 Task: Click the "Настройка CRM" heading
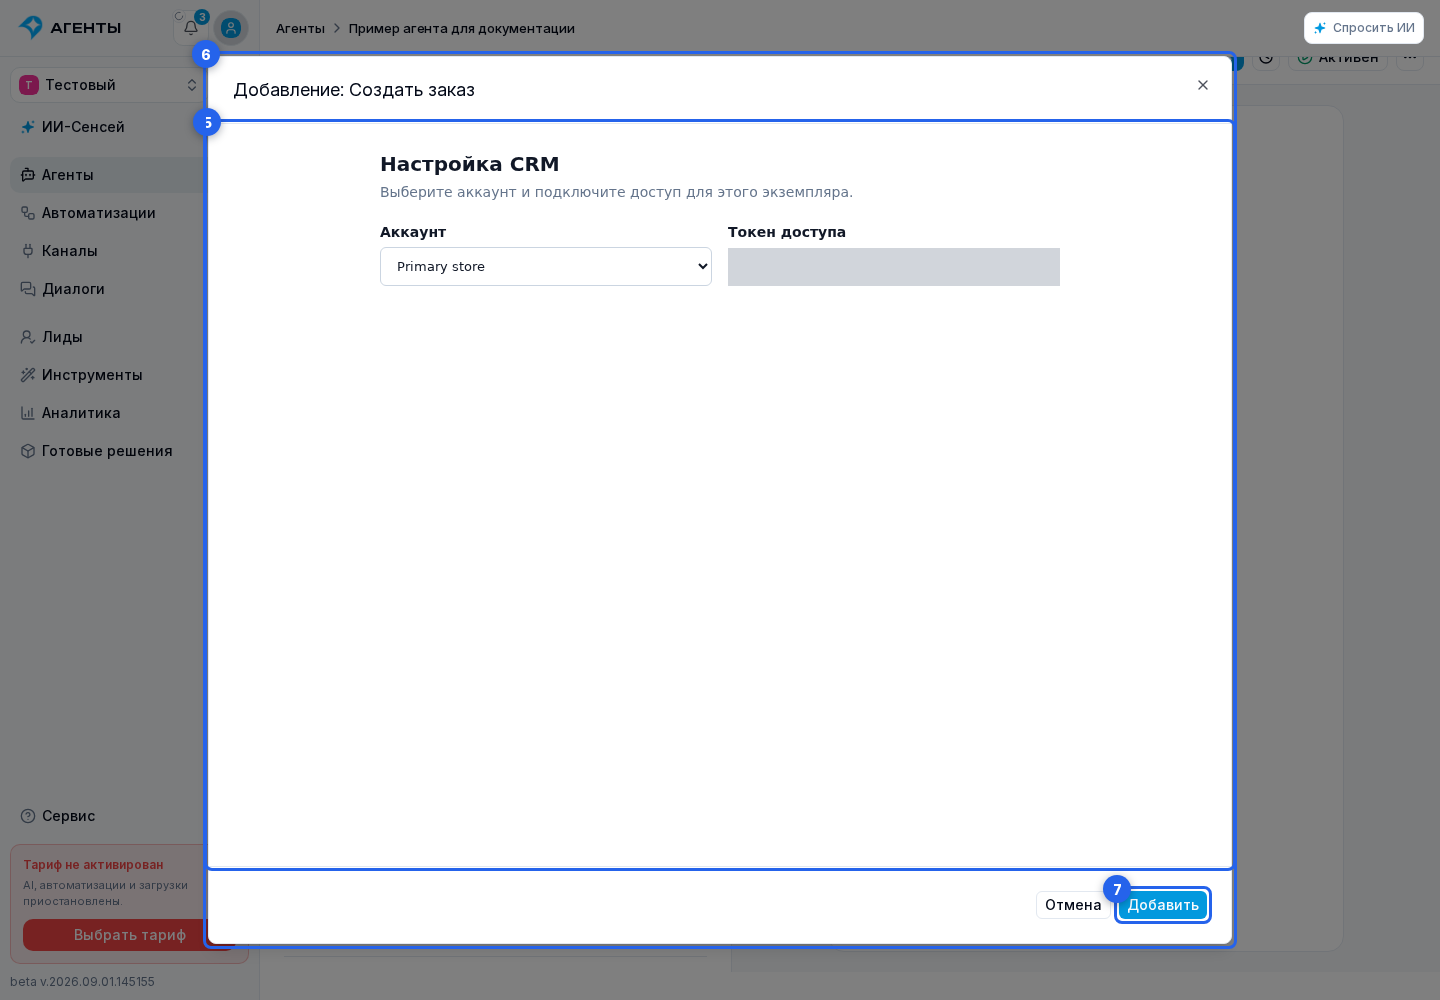[470, 164]
